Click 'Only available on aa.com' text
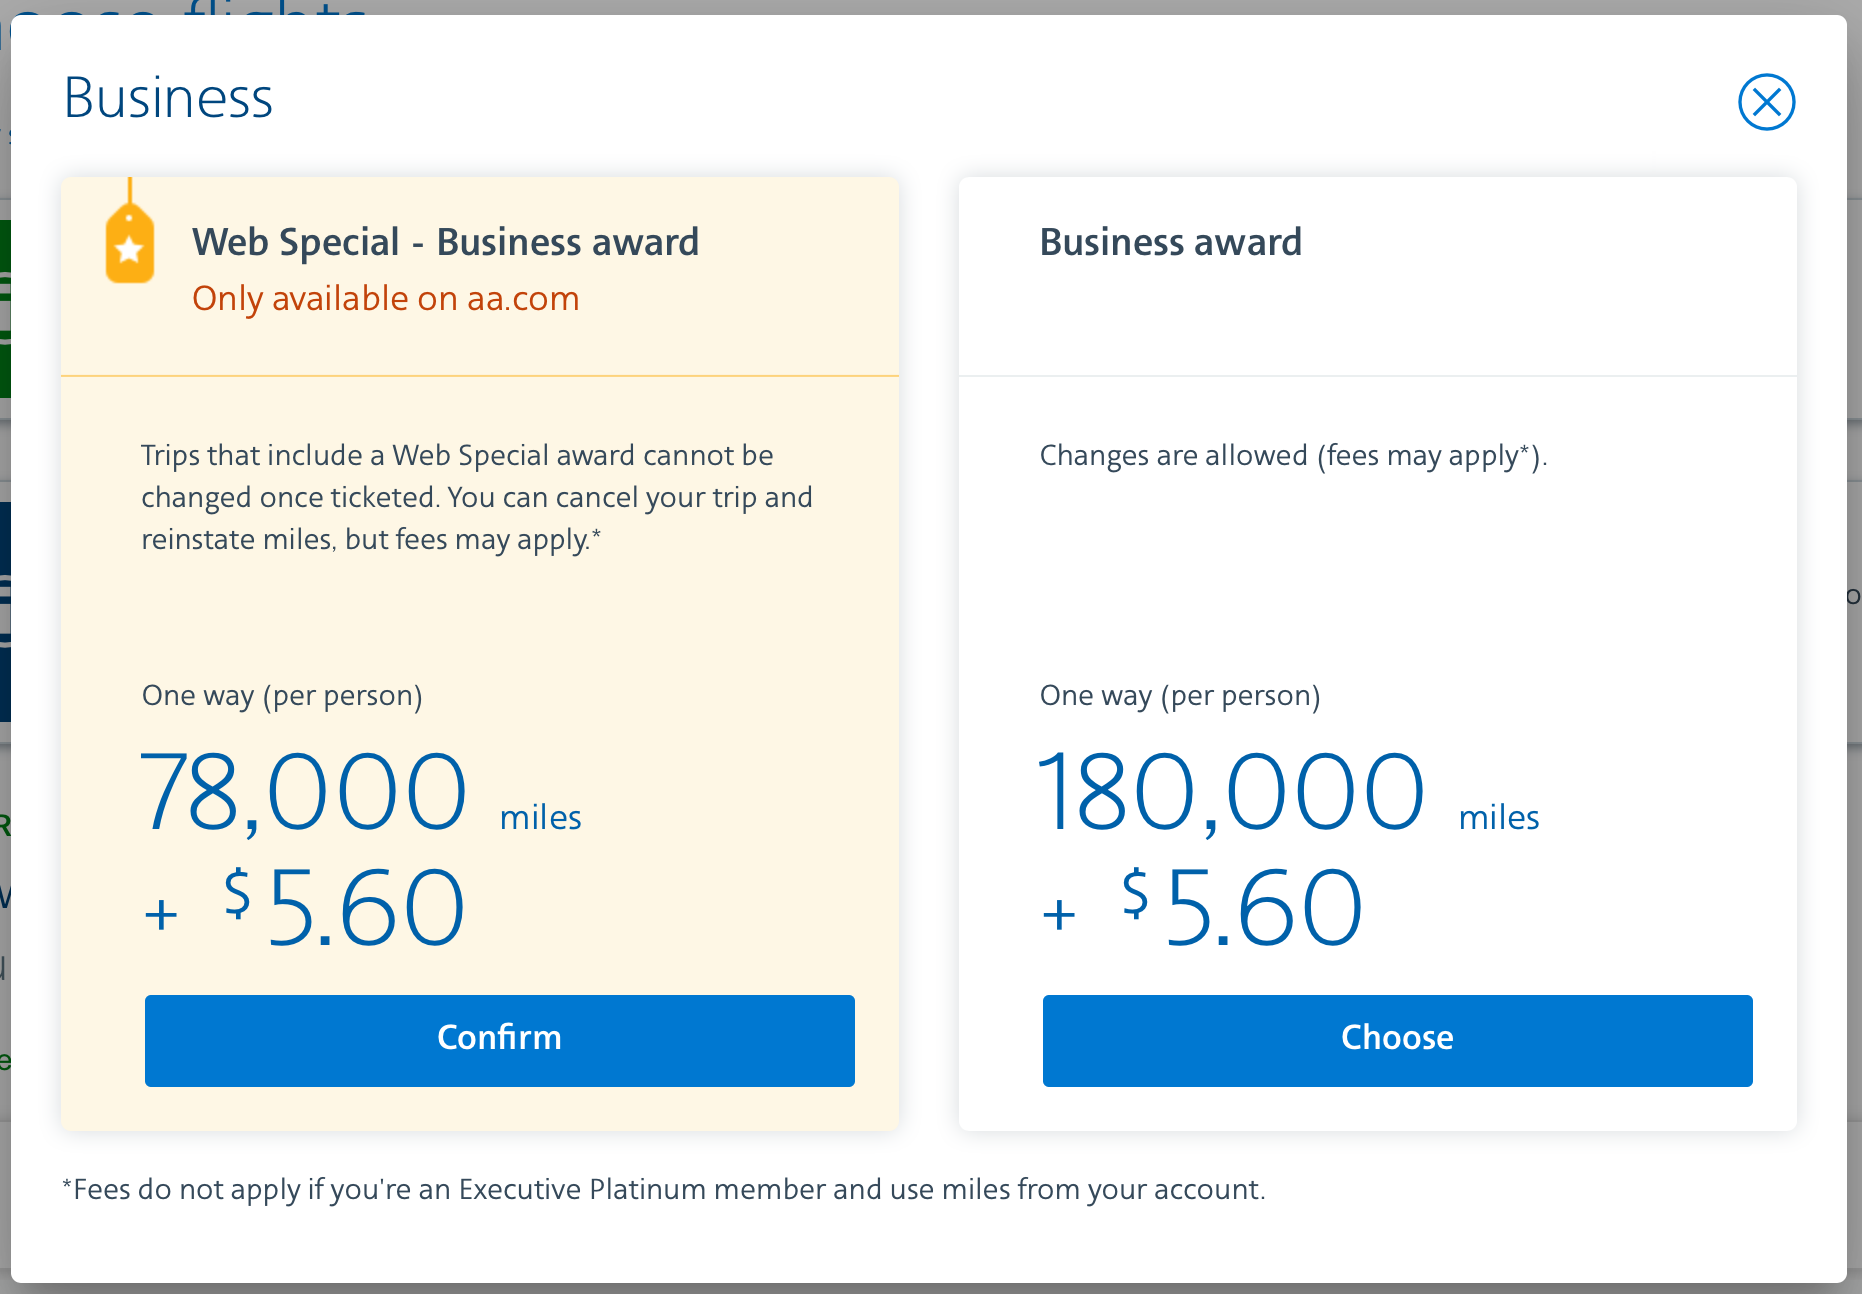The image size is (1862, 1294). click(385, 298)
